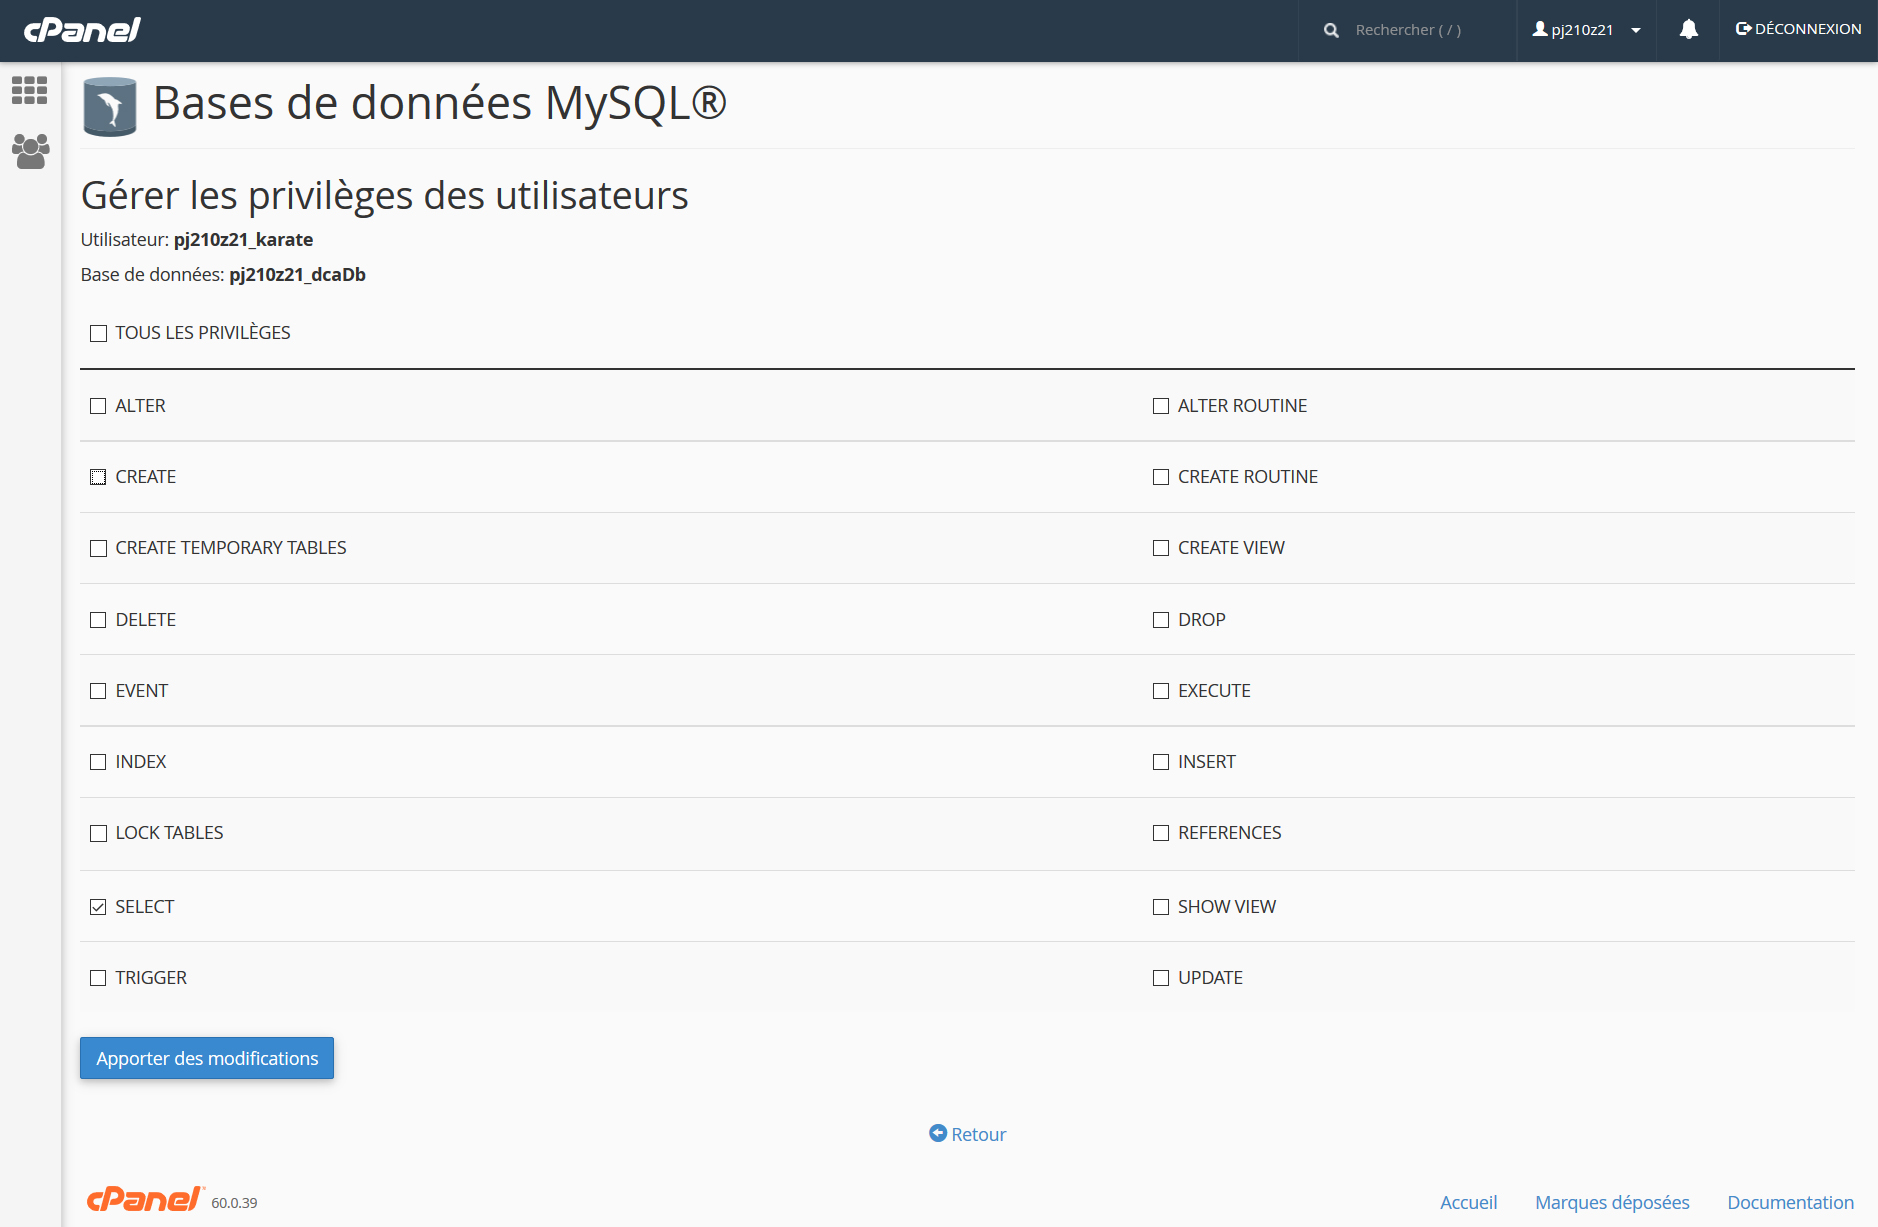Screen dimensions: 1878x1227
Task: Enable the INSERT privilege checkbox
Action: pyautogui.click(x=1161, y=762)
